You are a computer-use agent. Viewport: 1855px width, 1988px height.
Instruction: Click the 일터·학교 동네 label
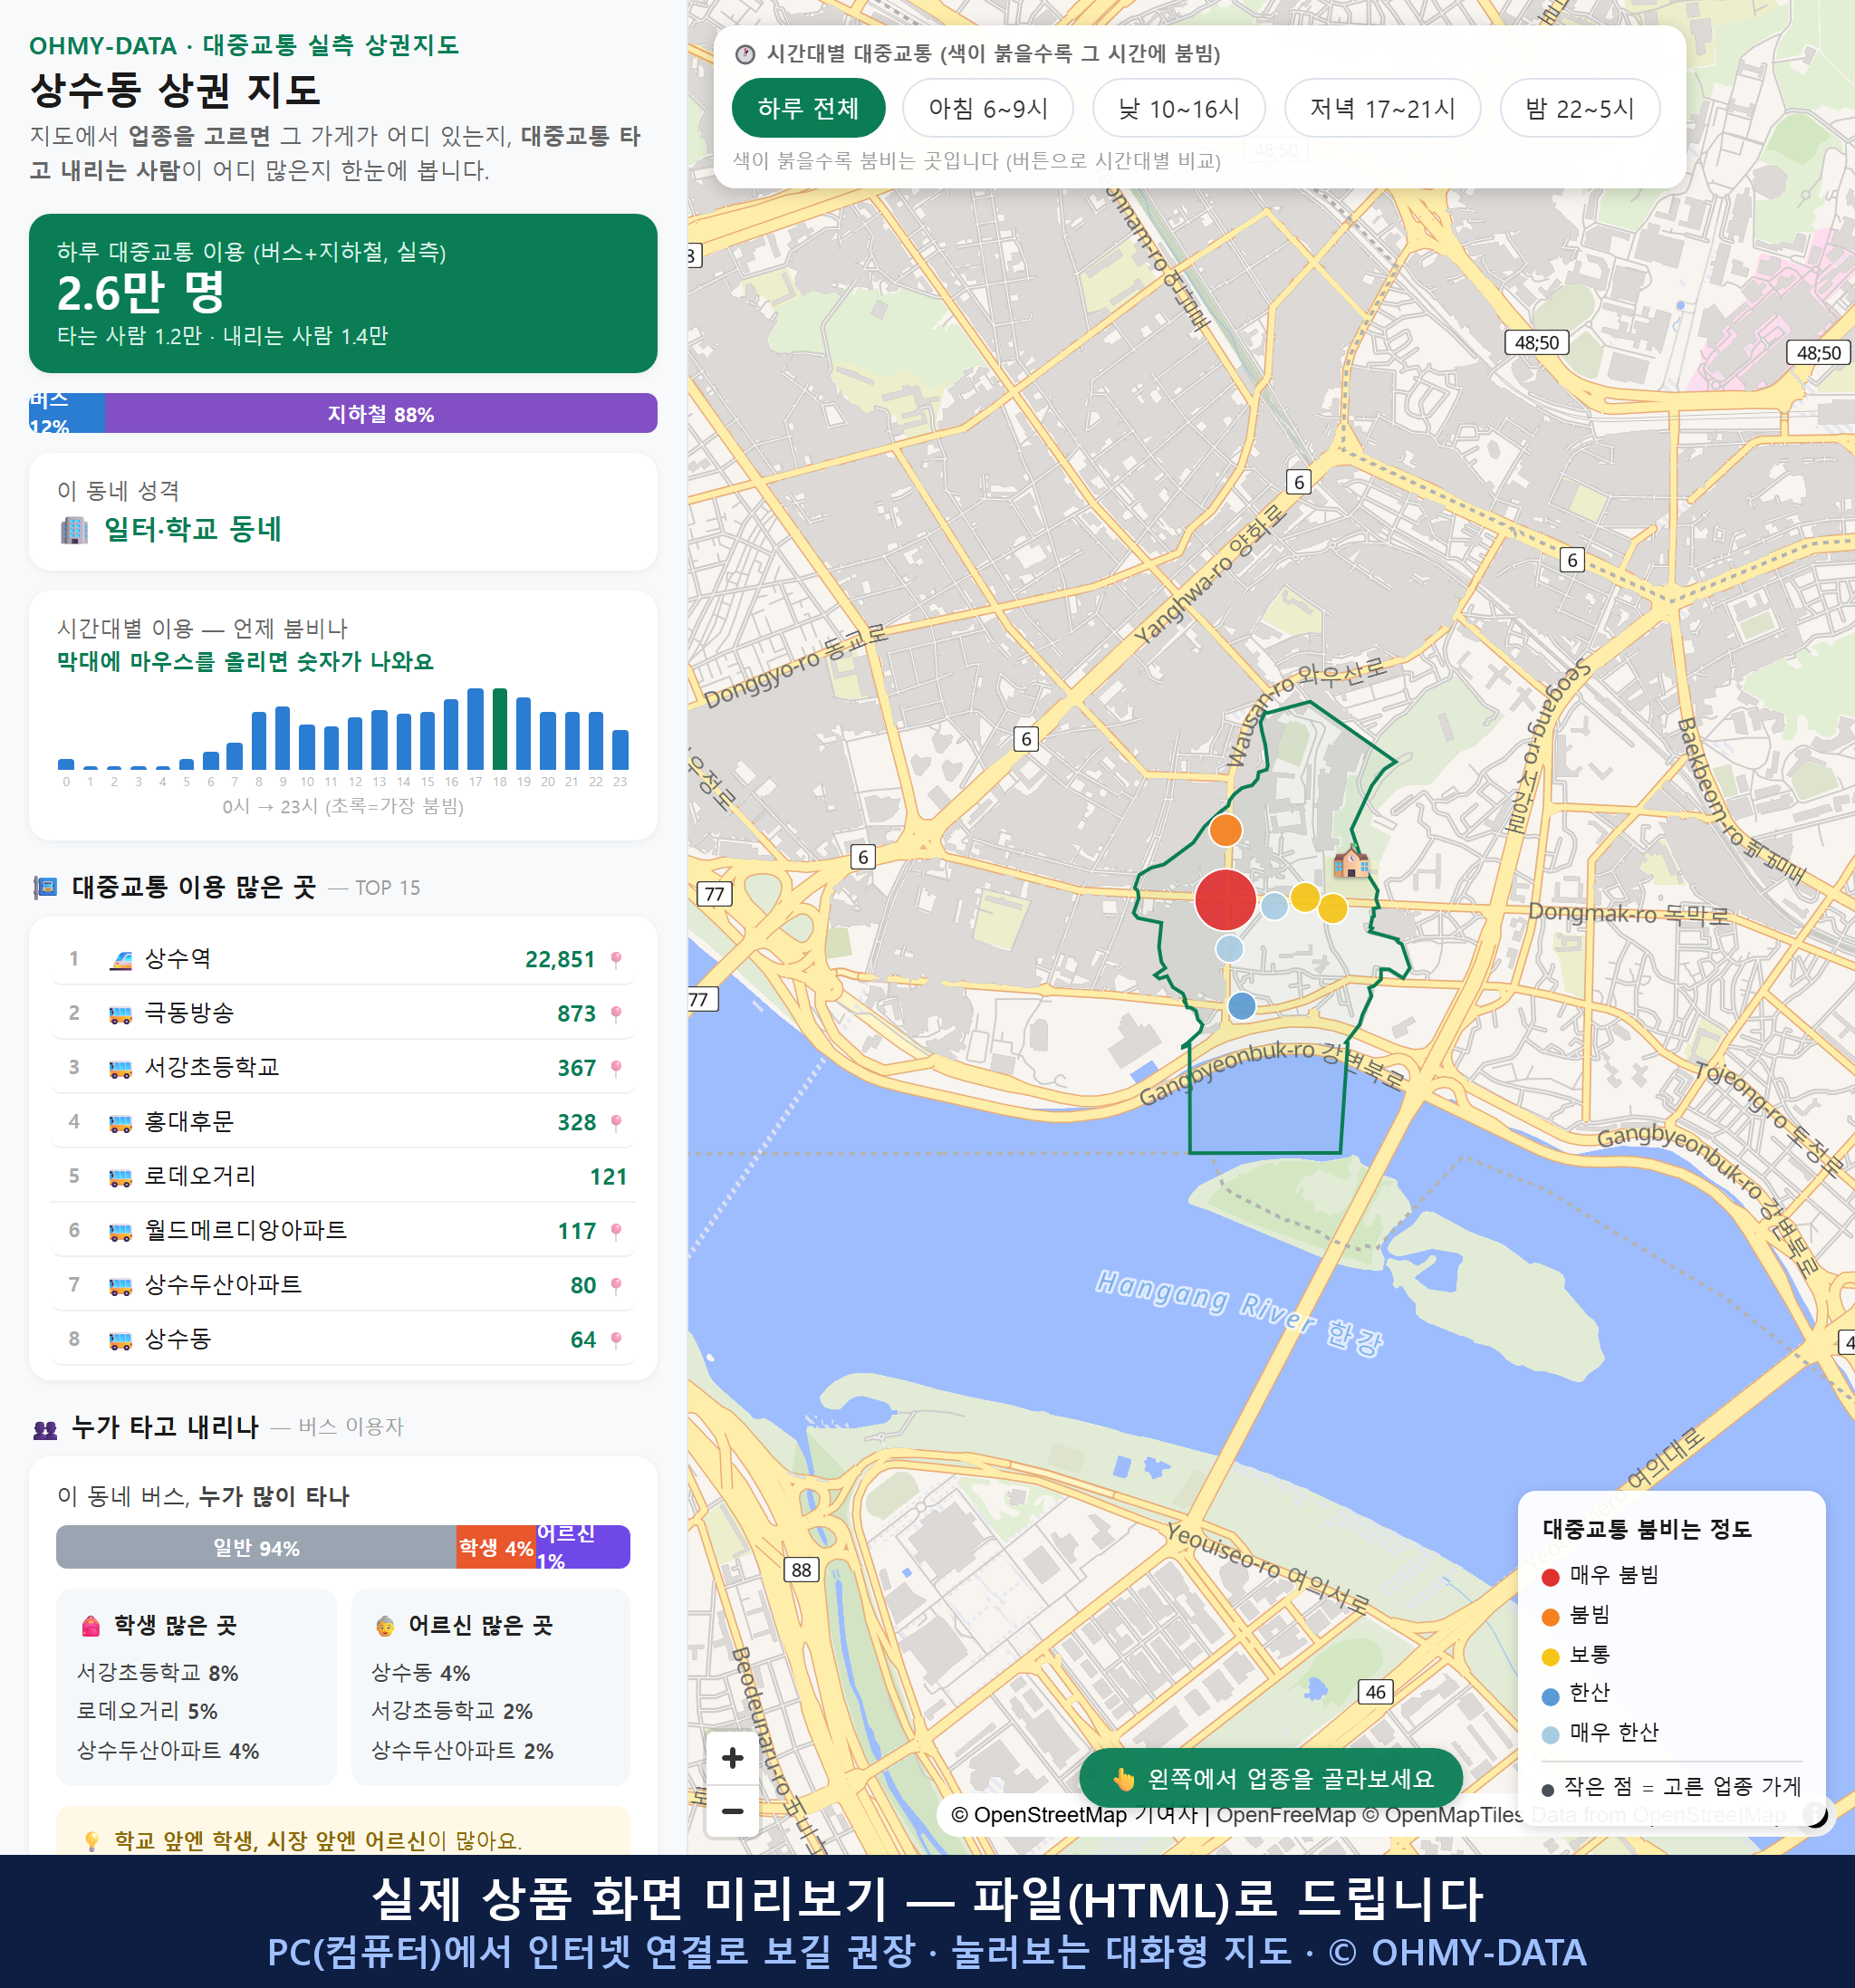tap(192, 529)
